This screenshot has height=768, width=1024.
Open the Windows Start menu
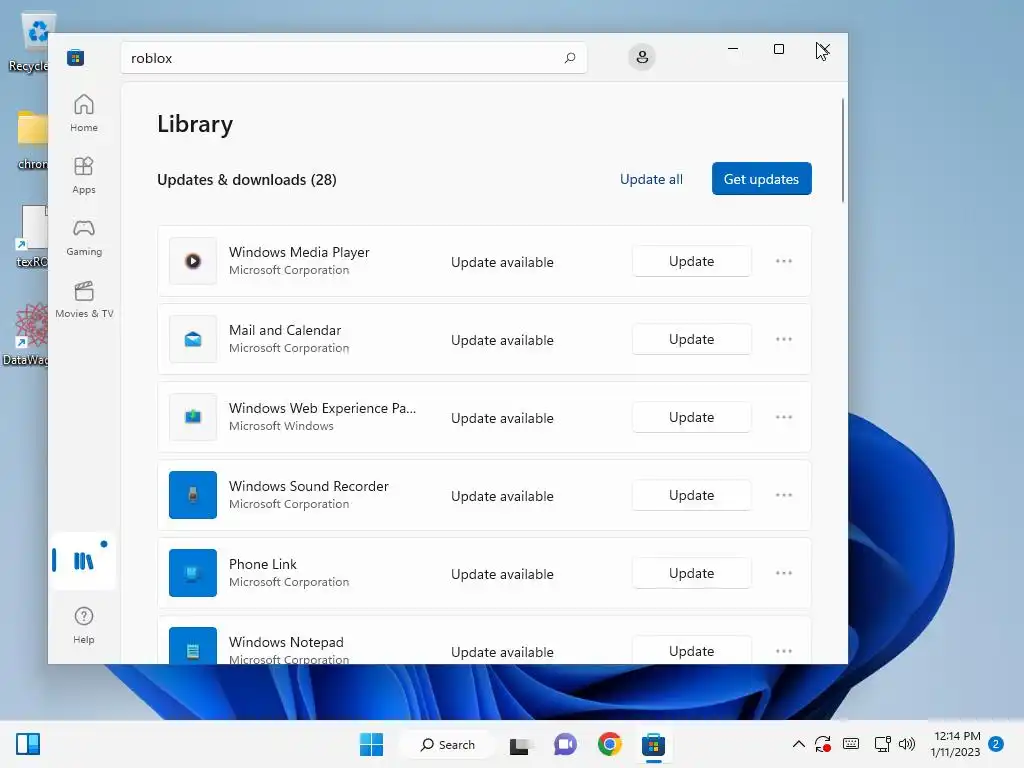372,744
